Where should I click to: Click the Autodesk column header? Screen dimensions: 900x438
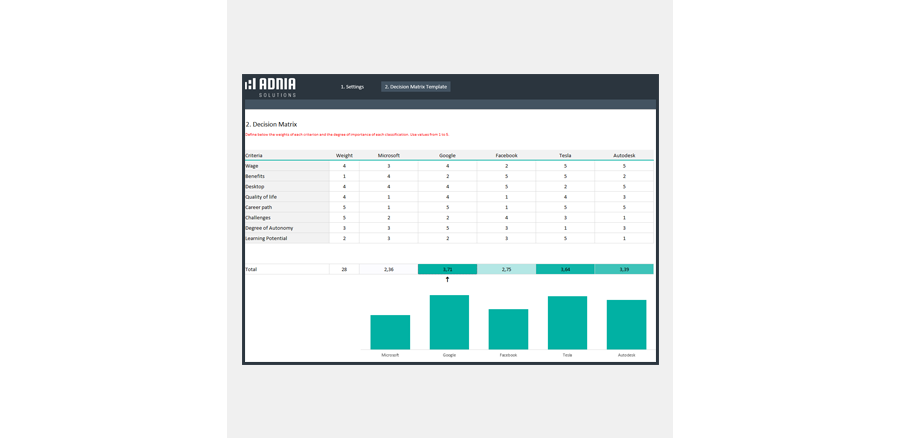[623, 155]
